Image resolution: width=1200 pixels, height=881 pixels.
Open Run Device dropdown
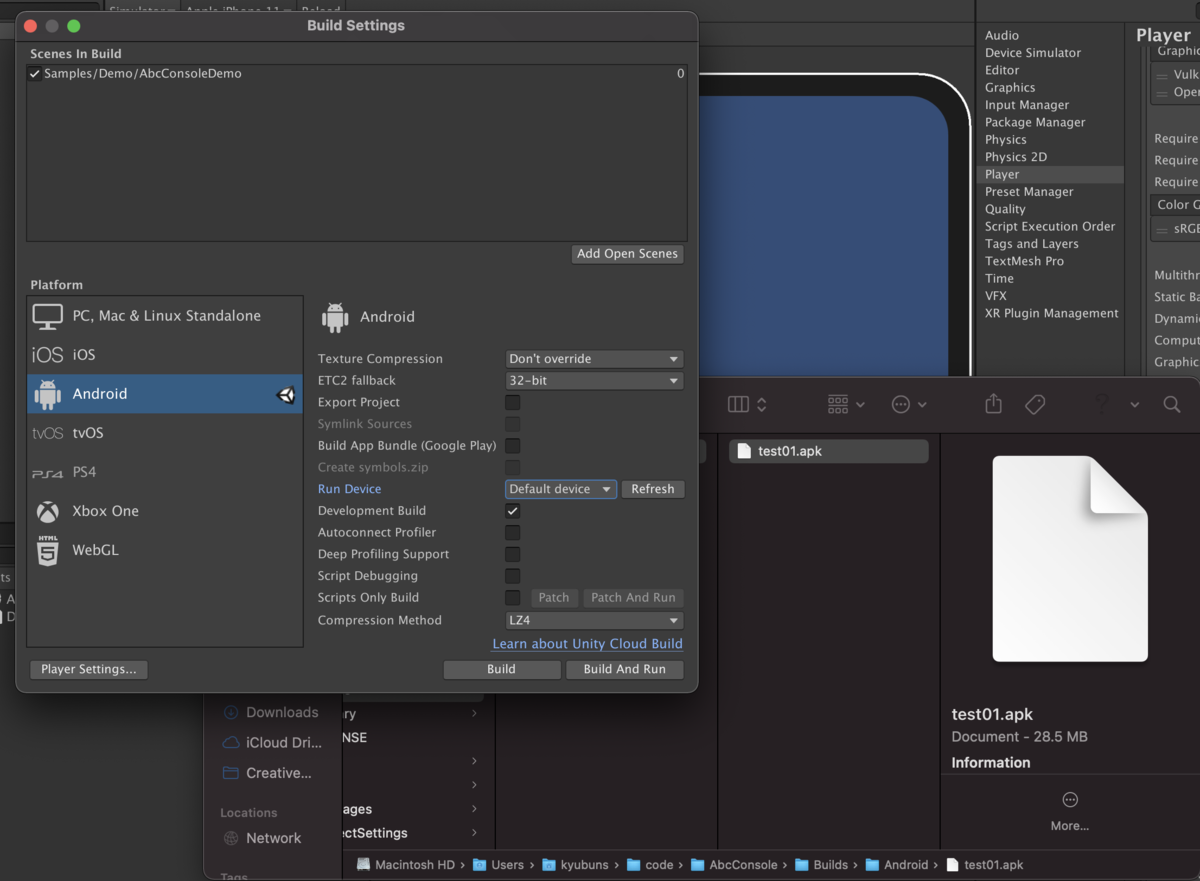[561, 489]
